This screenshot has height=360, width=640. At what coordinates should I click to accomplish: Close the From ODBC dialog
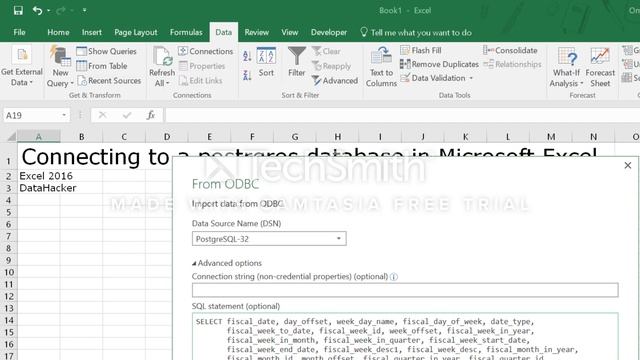tap(628, 165)
